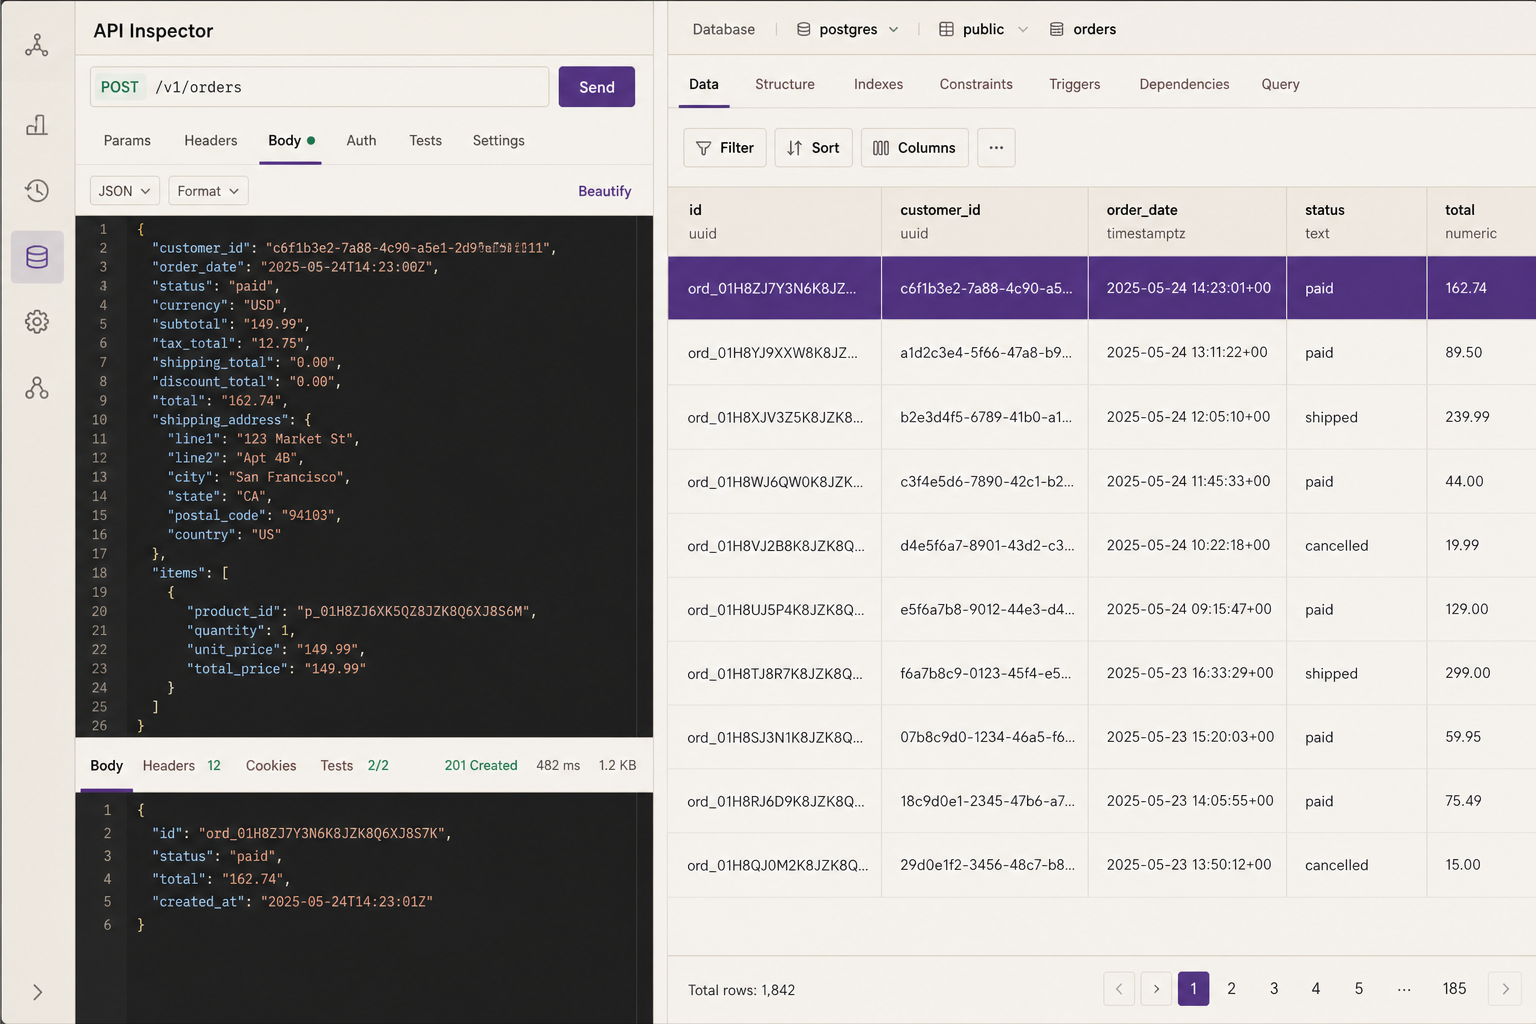Click the orders table icon

pos(1057,29)
